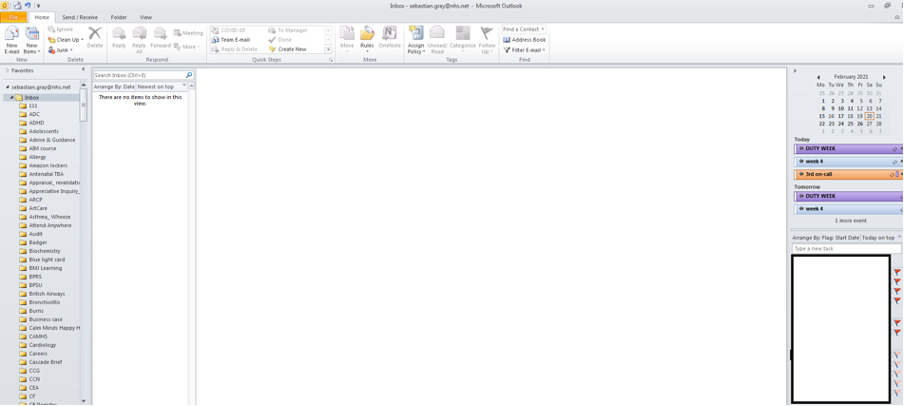904x406 pixels.
Task: Select the Create New quick step
Action: click(x=288, y=50)
